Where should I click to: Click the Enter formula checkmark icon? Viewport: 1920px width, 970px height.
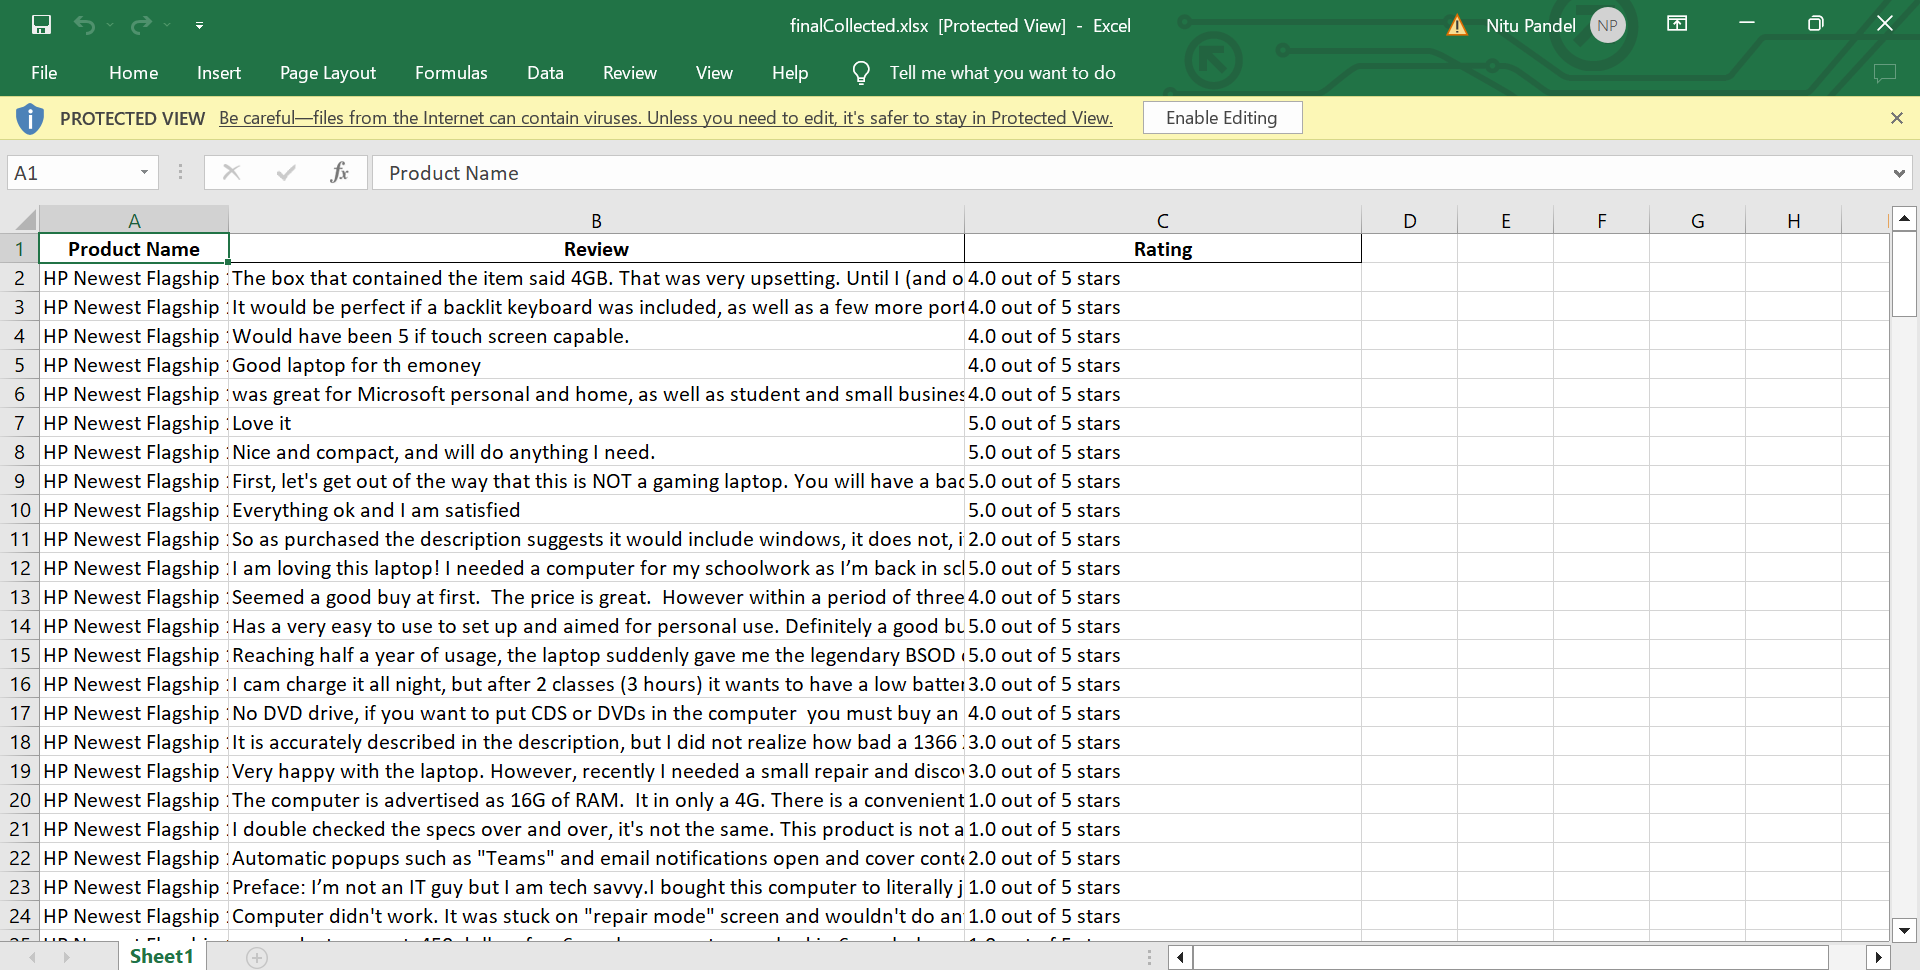tap(286, 173)
